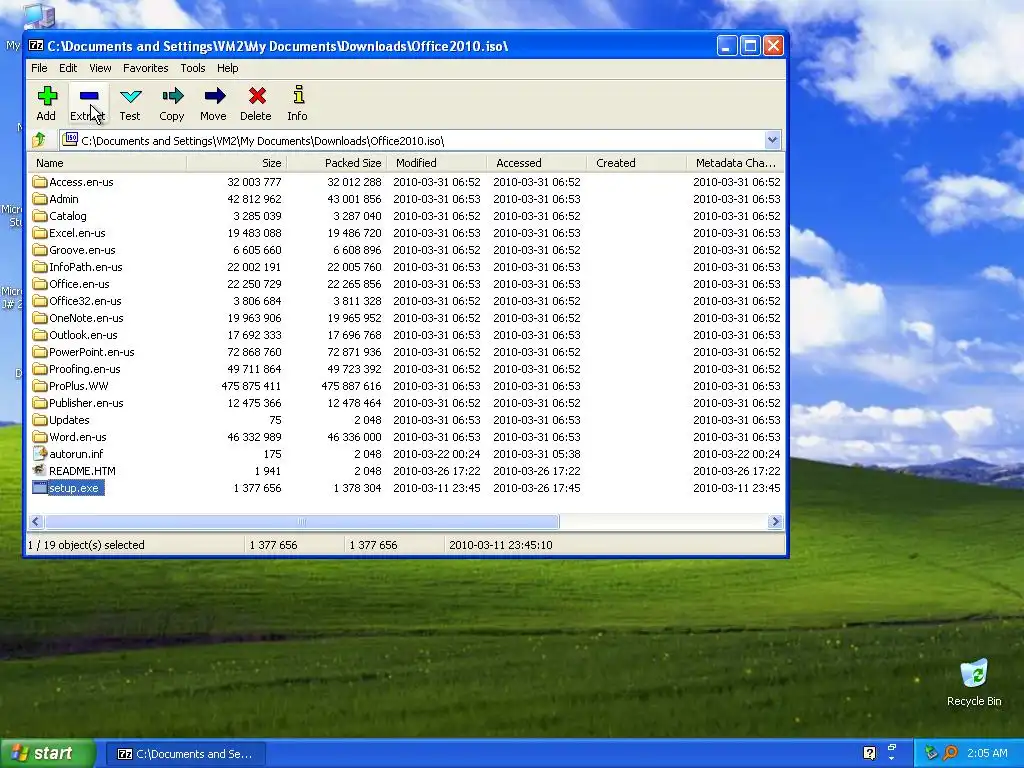Select the Excel.en-us folder icon
This screenshot has width=1024, height=768.
pyautogui.click(x=40, y=232)
